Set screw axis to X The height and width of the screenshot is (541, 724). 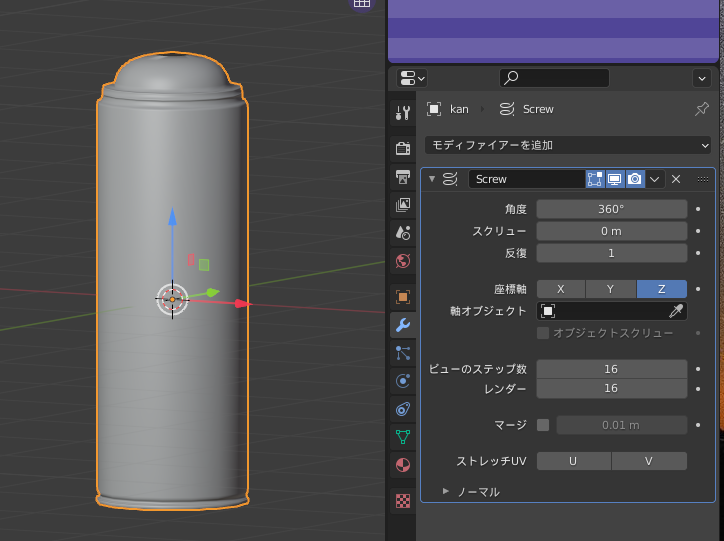coord(561,289)
